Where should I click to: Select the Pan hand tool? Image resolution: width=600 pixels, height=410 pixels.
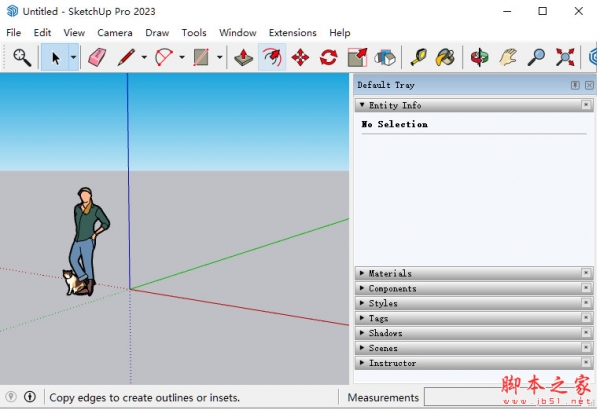[508, 57]
